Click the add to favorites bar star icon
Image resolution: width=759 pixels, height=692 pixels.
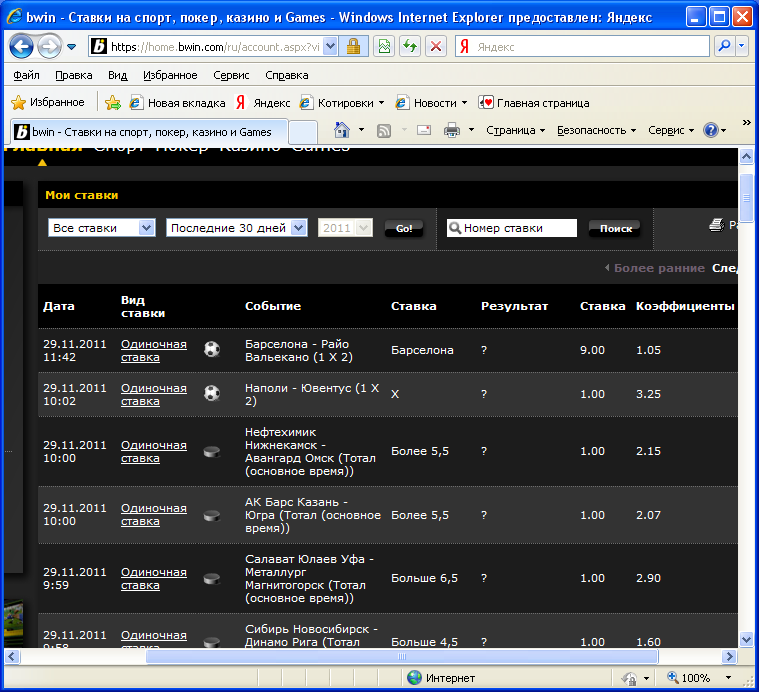coord(113,103)
